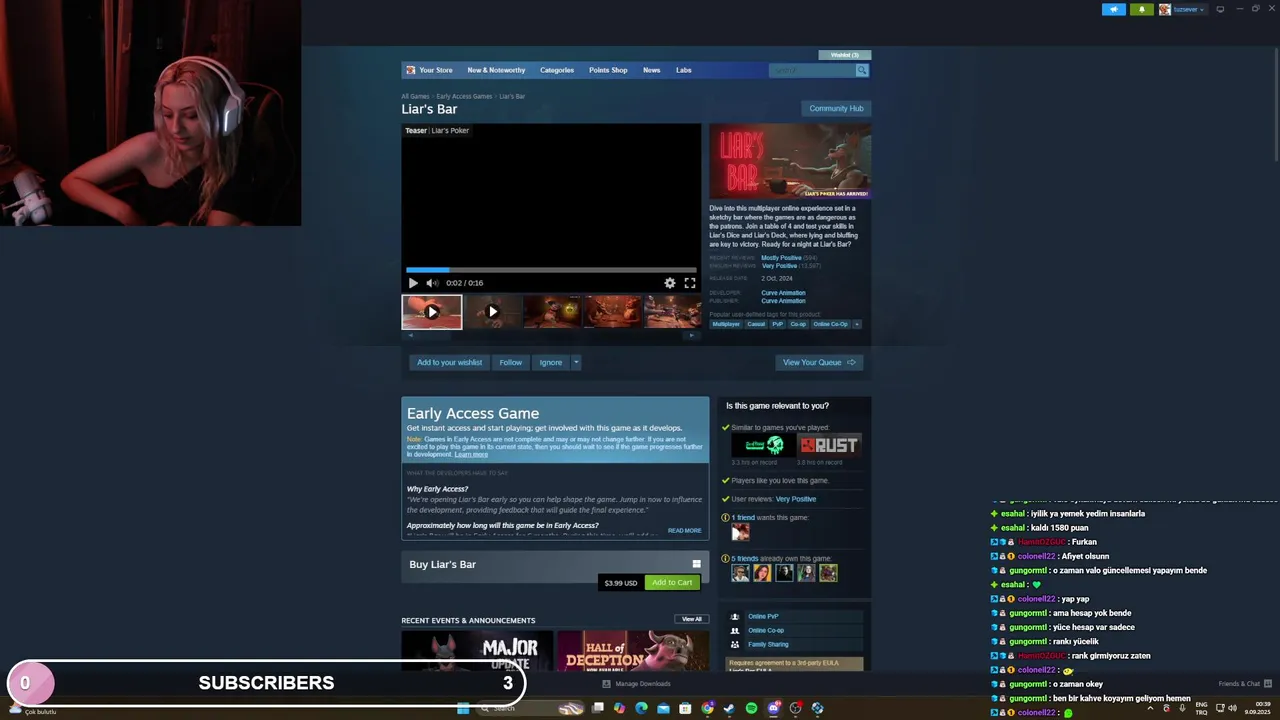This screenshot has height=720, width=1280.
Task: Open Manage Downloads
Action: [637, 684]
